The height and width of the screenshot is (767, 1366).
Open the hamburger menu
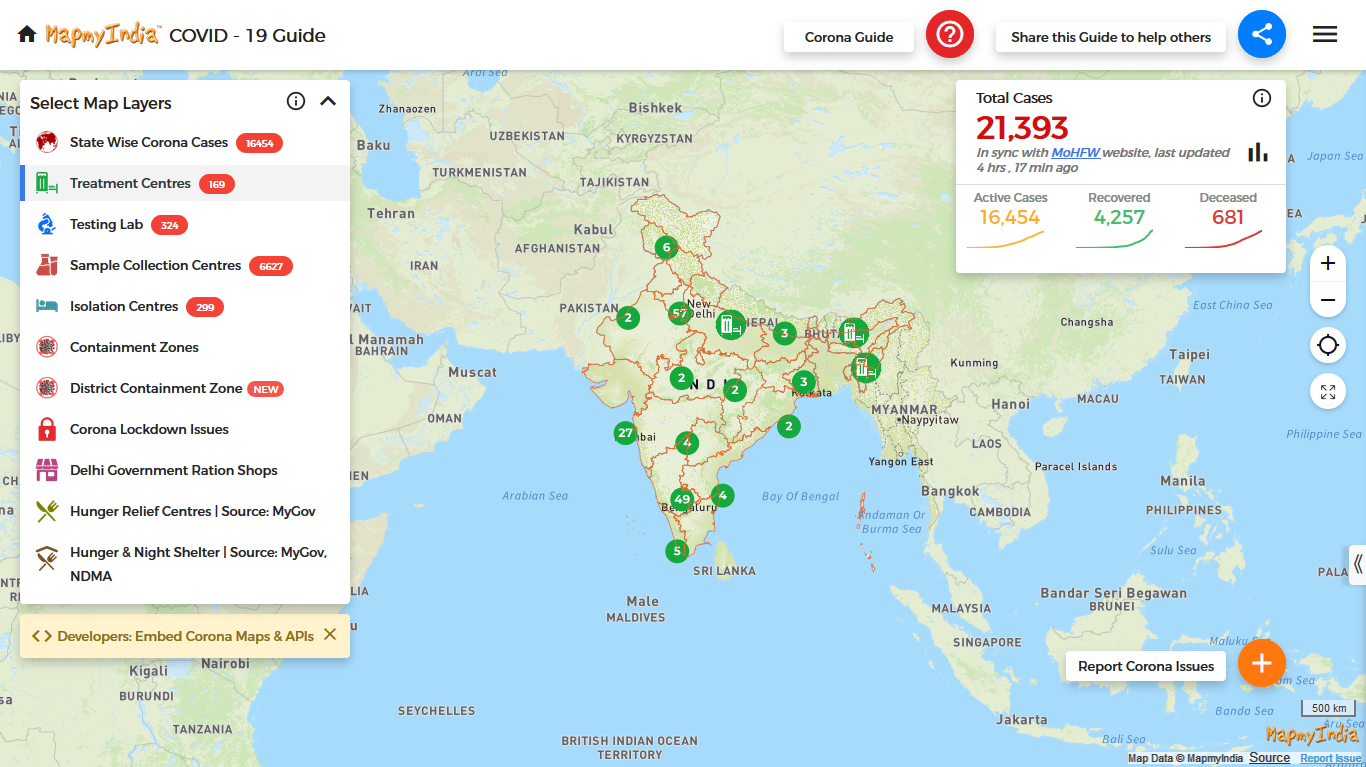point(1325,35)
